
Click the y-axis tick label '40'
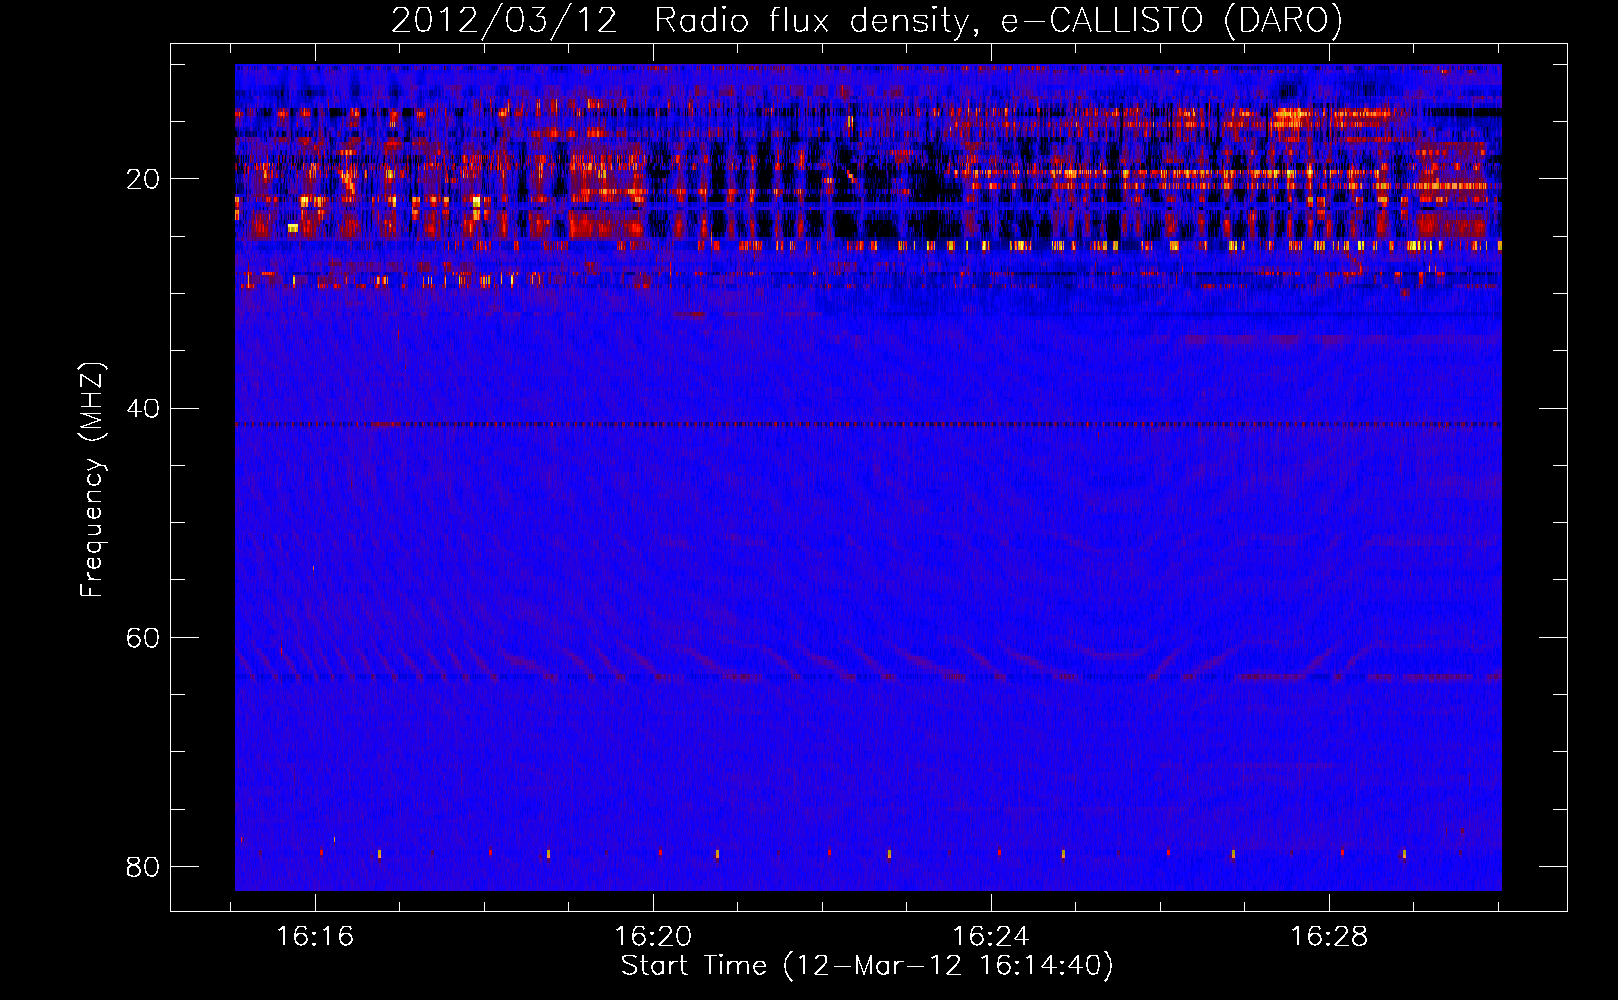point(142,408)
